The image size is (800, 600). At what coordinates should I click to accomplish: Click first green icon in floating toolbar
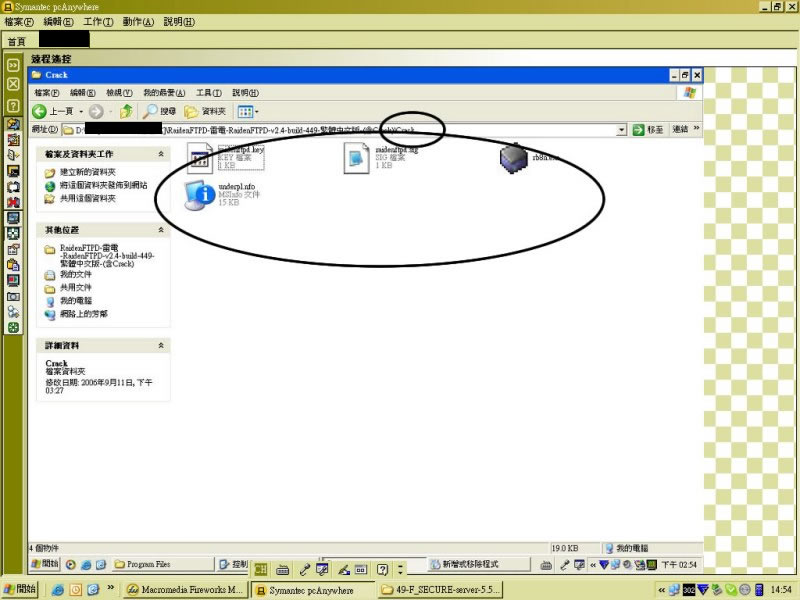tap(261, 569)
